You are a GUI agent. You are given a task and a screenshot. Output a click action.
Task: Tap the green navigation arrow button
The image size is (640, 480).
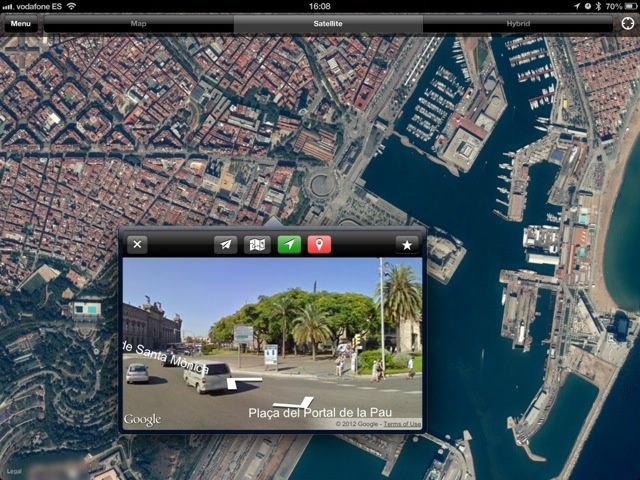tap(289, 244)
